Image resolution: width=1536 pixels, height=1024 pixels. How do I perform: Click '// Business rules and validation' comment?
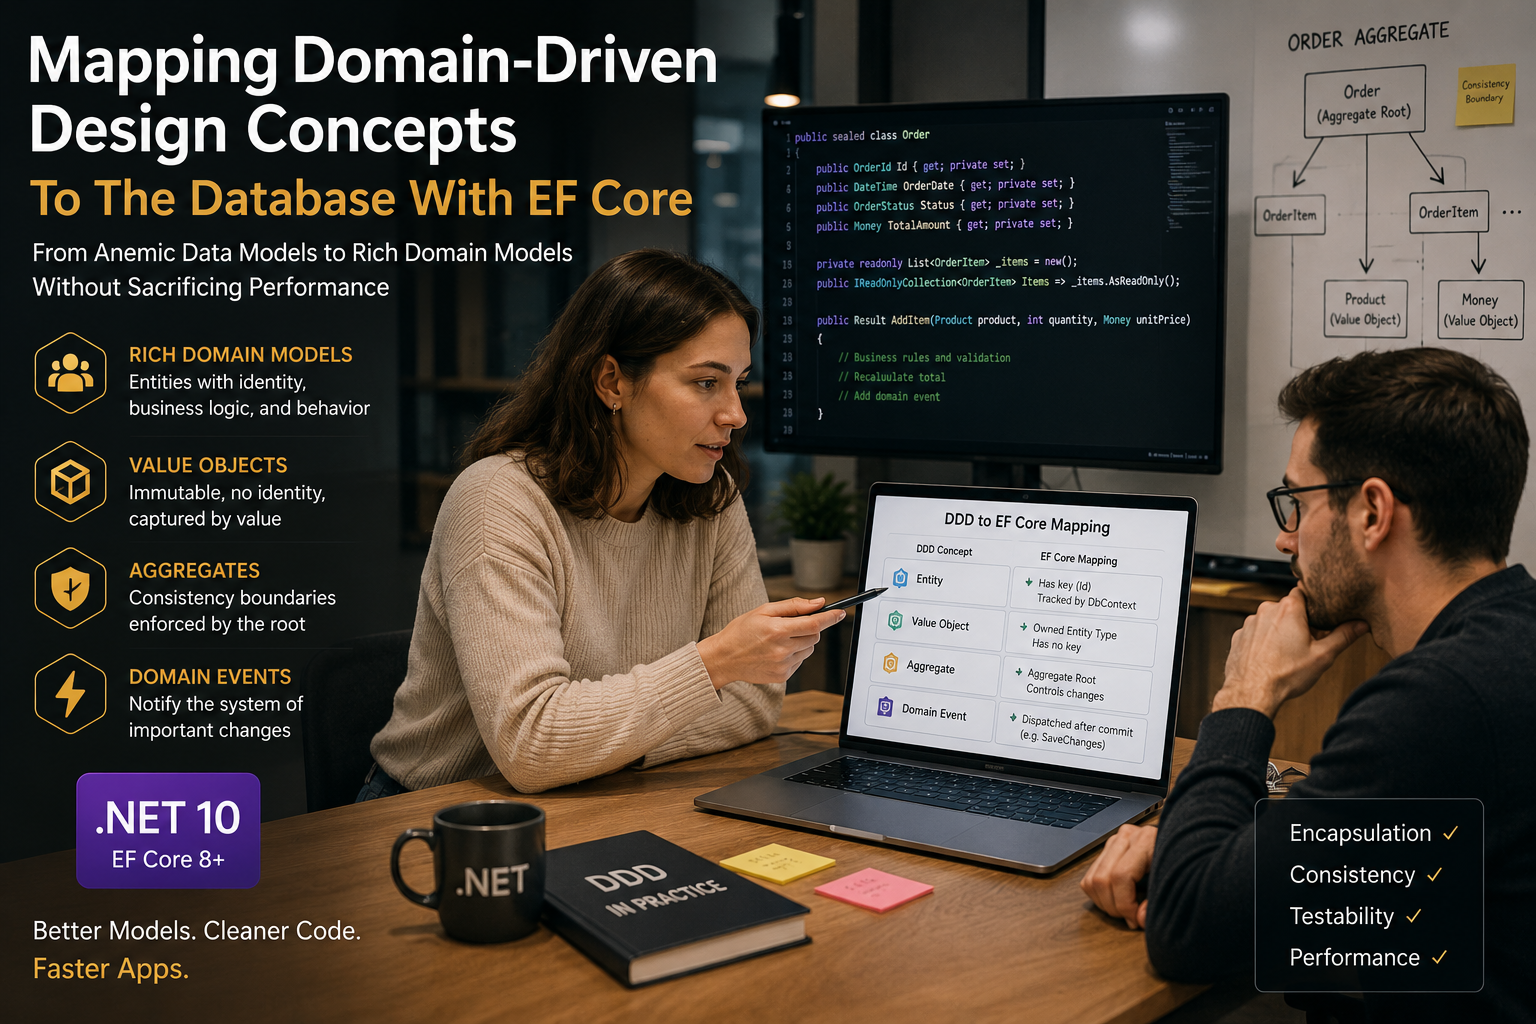click(924, 358)
